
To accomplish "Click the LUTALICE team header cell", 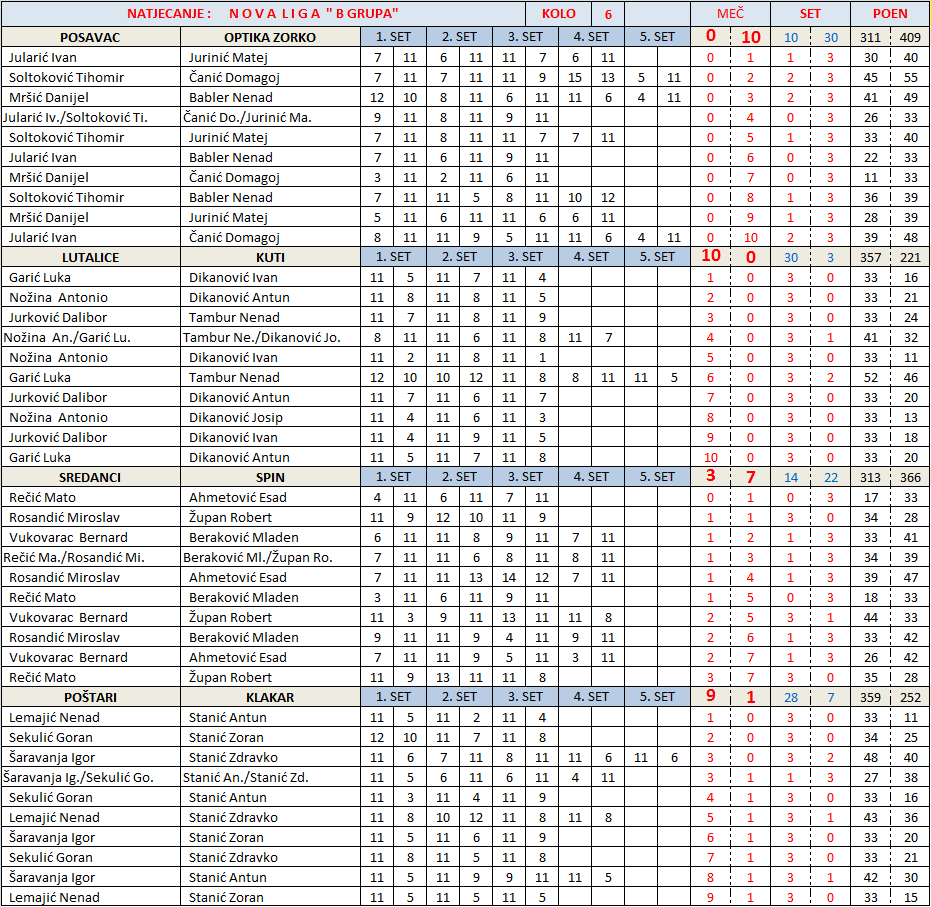I will pos(90,257).
